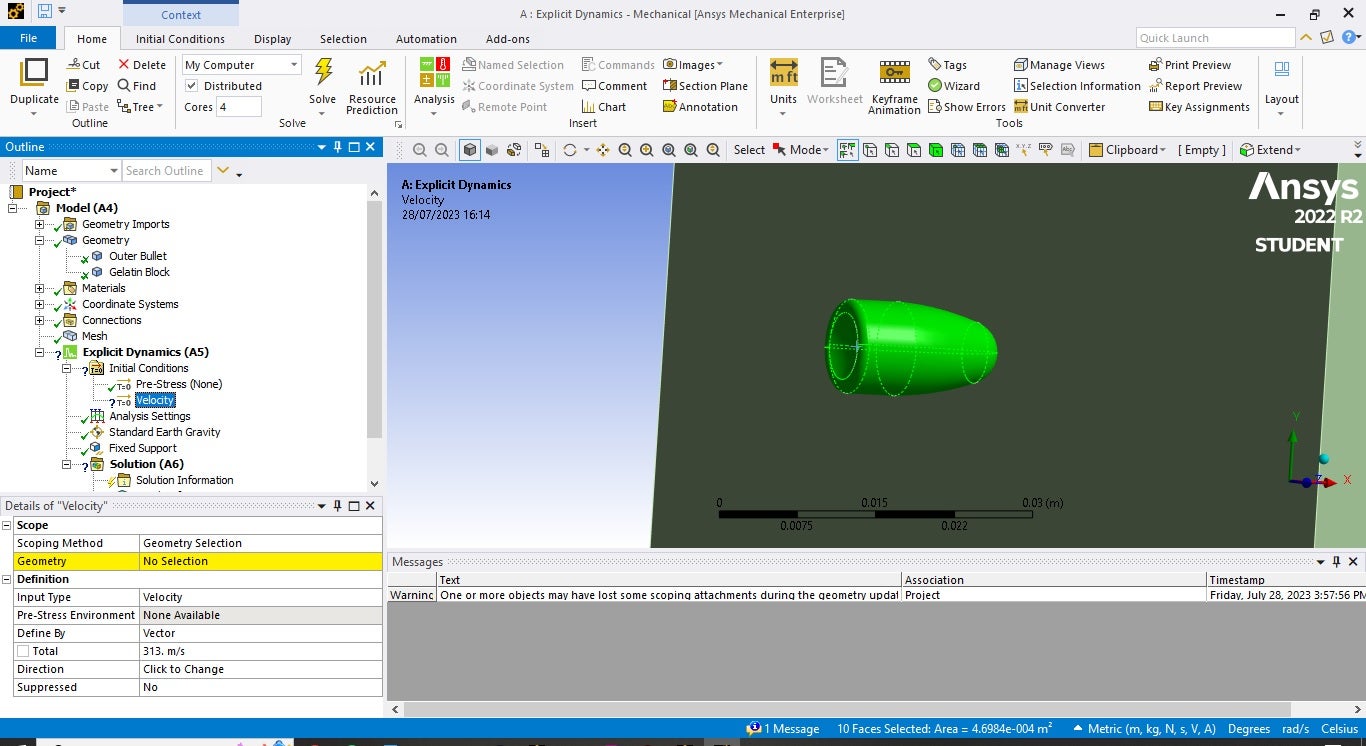Image resolution: width=1366 pixels, height=746 pixels.
Task: Open the Unit Converter
Action: click(x=1059, y=107)
